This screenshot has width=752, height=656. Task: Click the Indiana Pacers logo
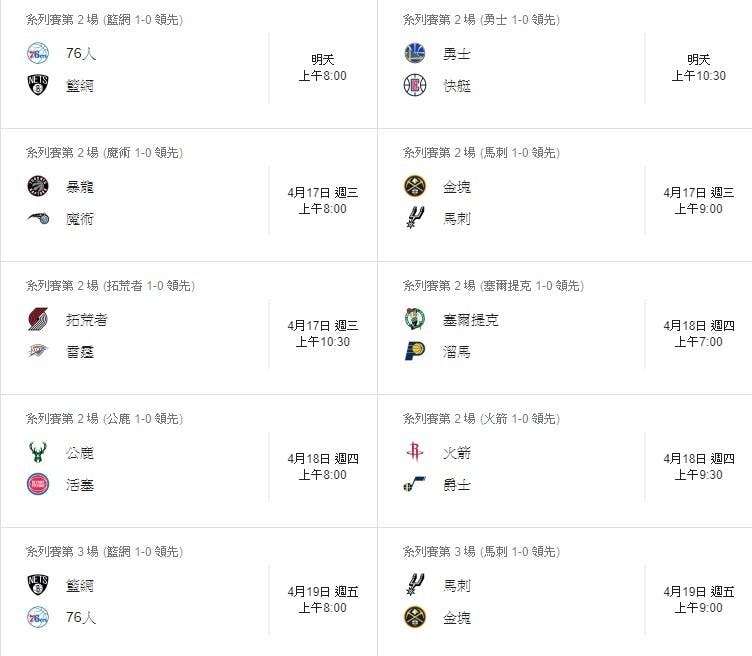click(414, 352)
